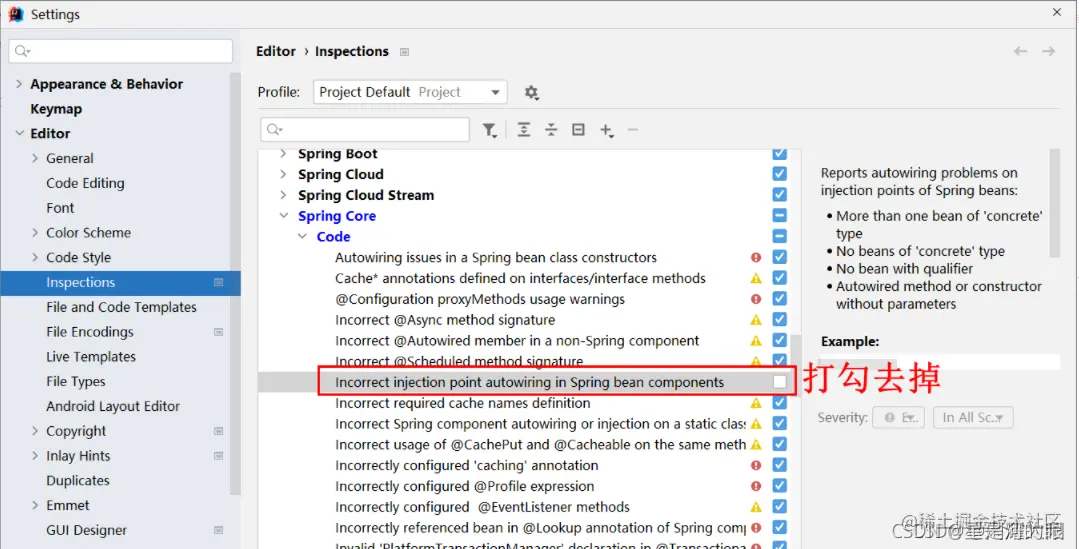Toggle the Spring Cloud inspections checkbox
The image size is (1079, 549).
(x=779, y=174)
